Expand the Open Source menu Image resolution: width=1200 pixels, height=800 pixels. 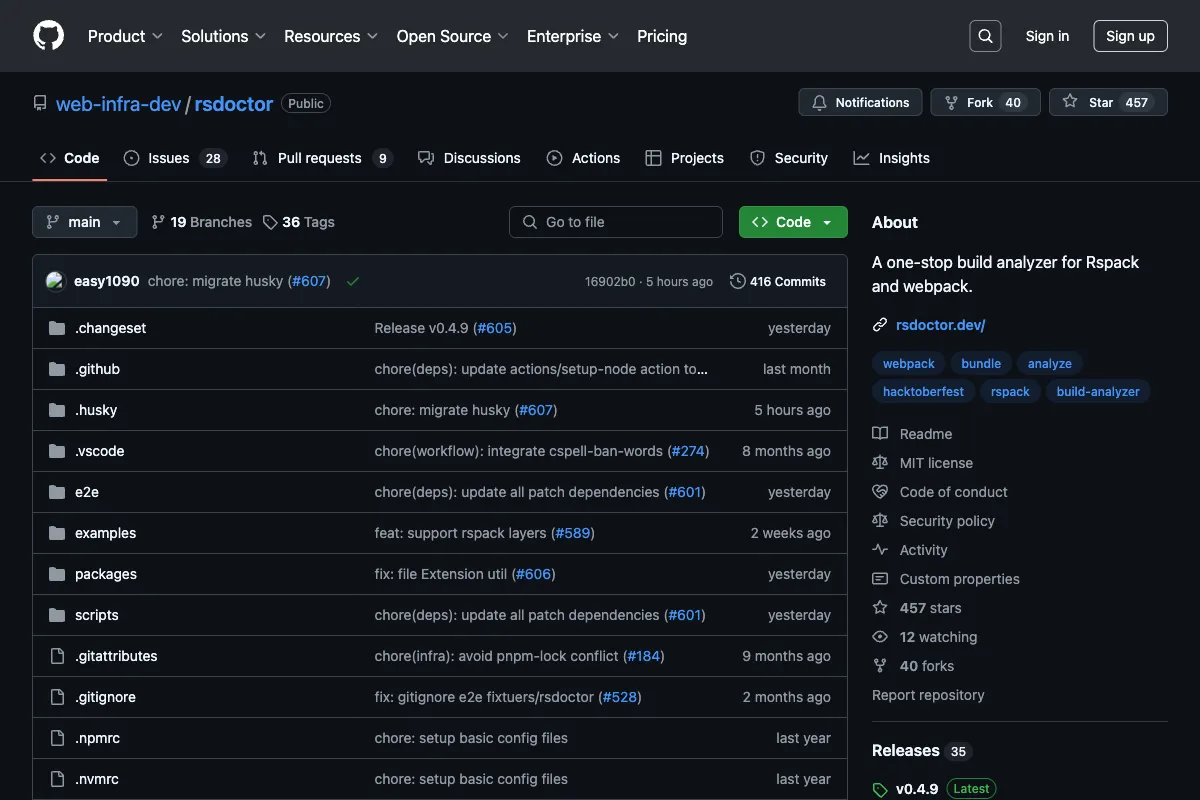[x=453, y=36]
